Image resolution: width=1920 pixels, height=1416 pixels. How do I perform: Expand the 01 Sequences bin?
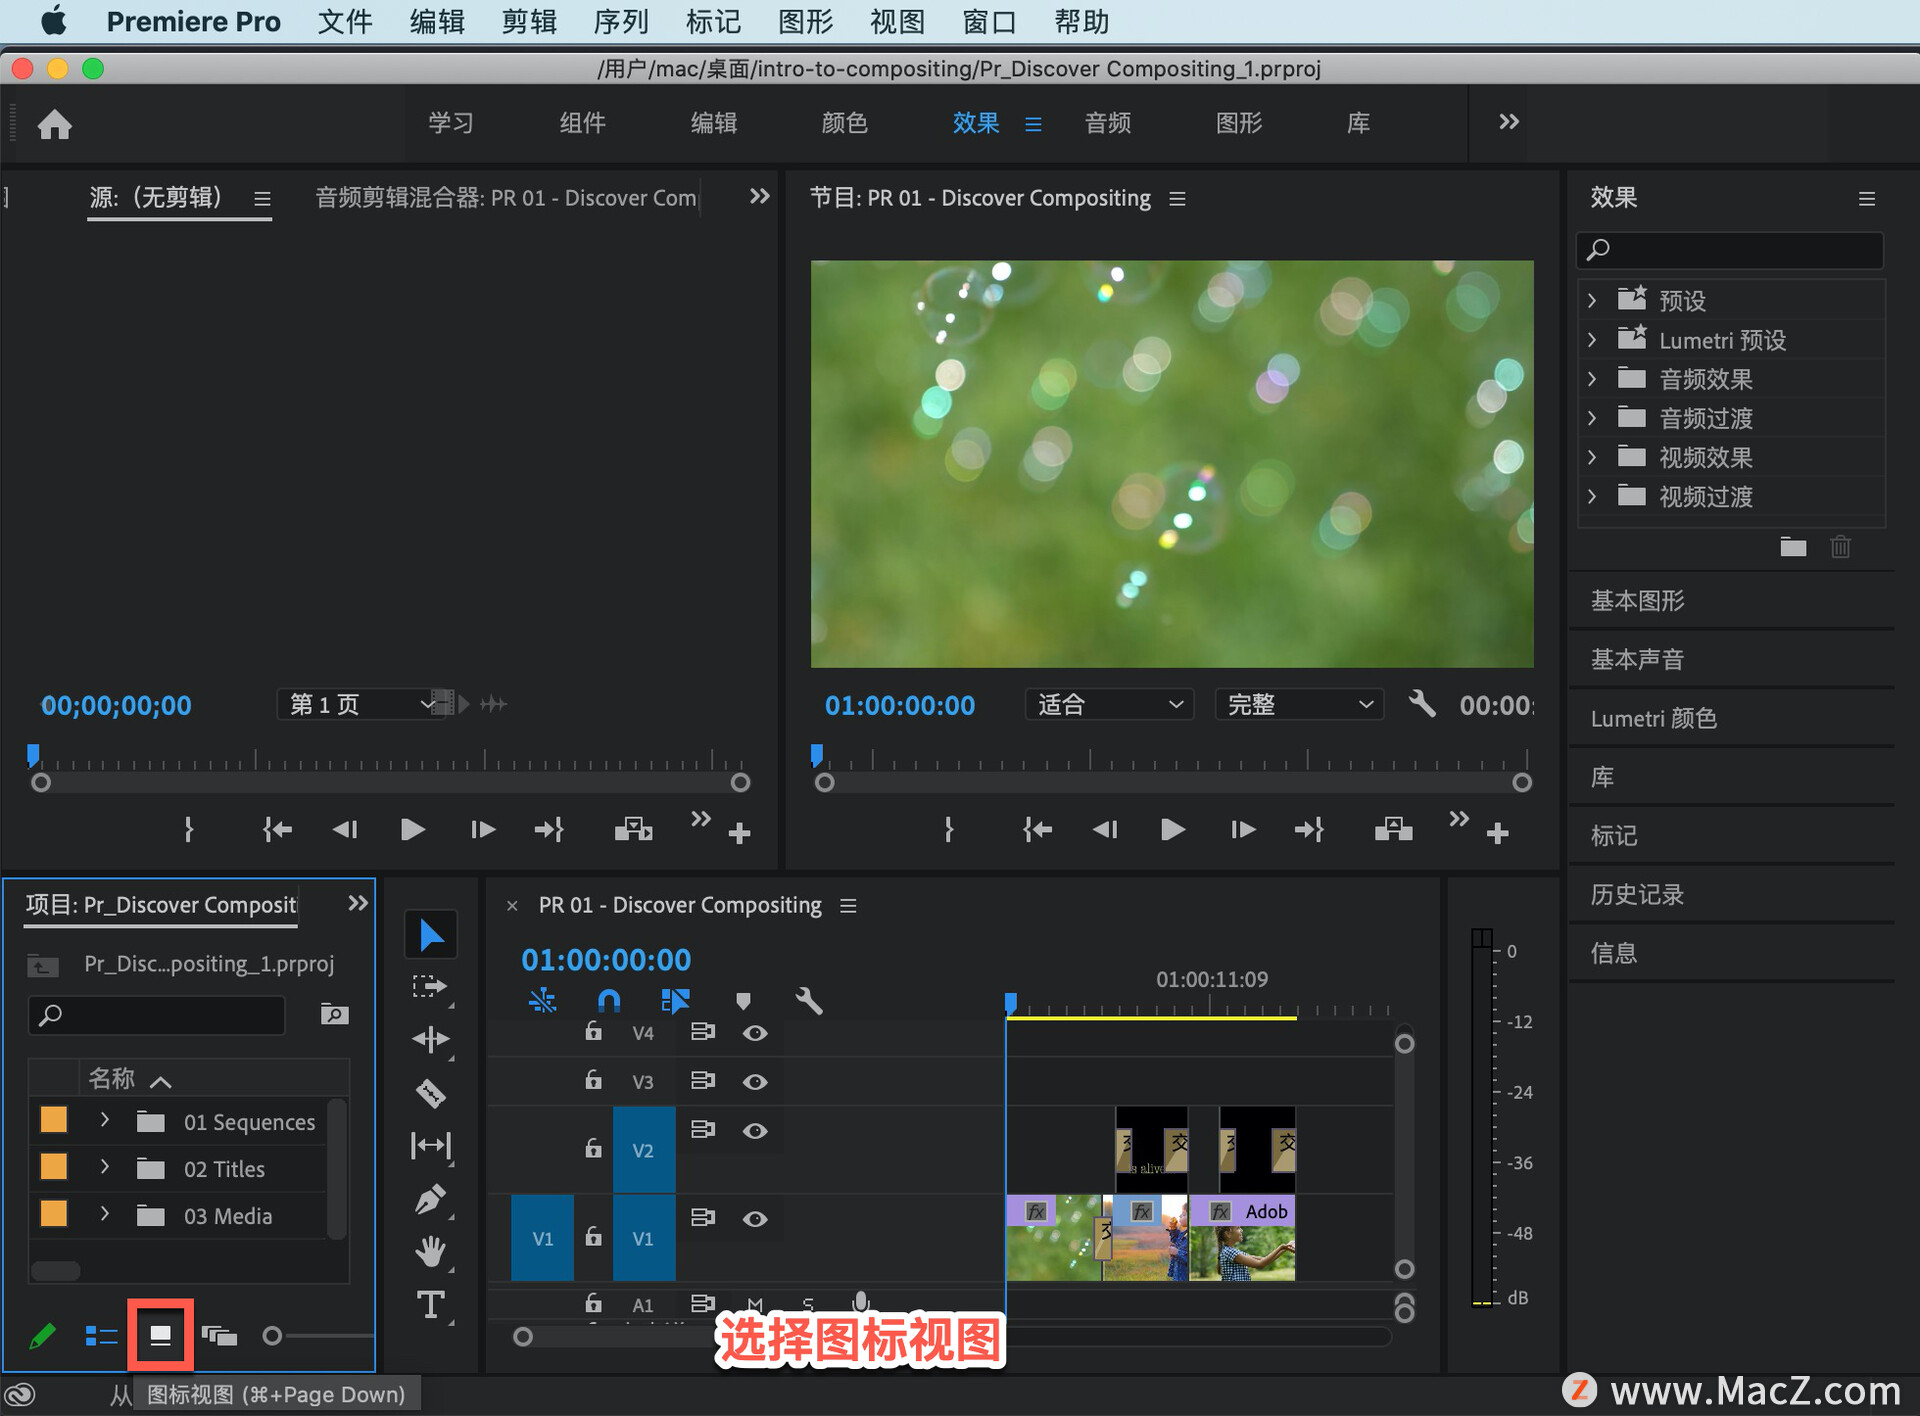click(104, 1121)
